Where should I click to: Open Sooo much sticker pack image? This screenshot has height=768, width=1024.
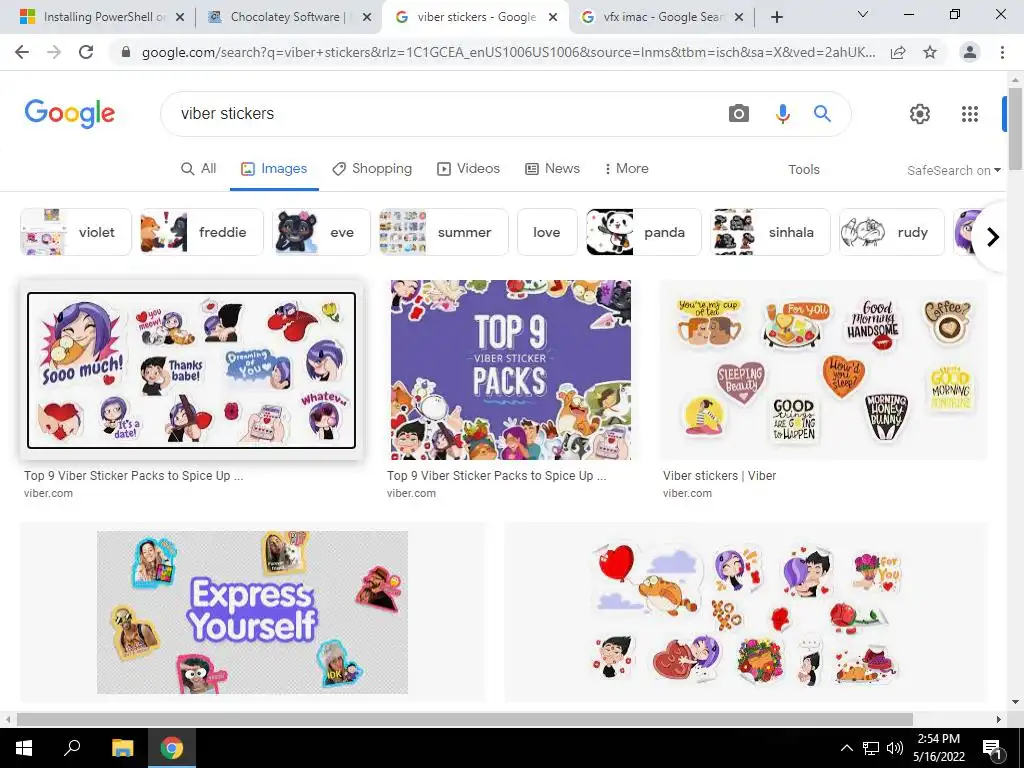click(191, 370)
